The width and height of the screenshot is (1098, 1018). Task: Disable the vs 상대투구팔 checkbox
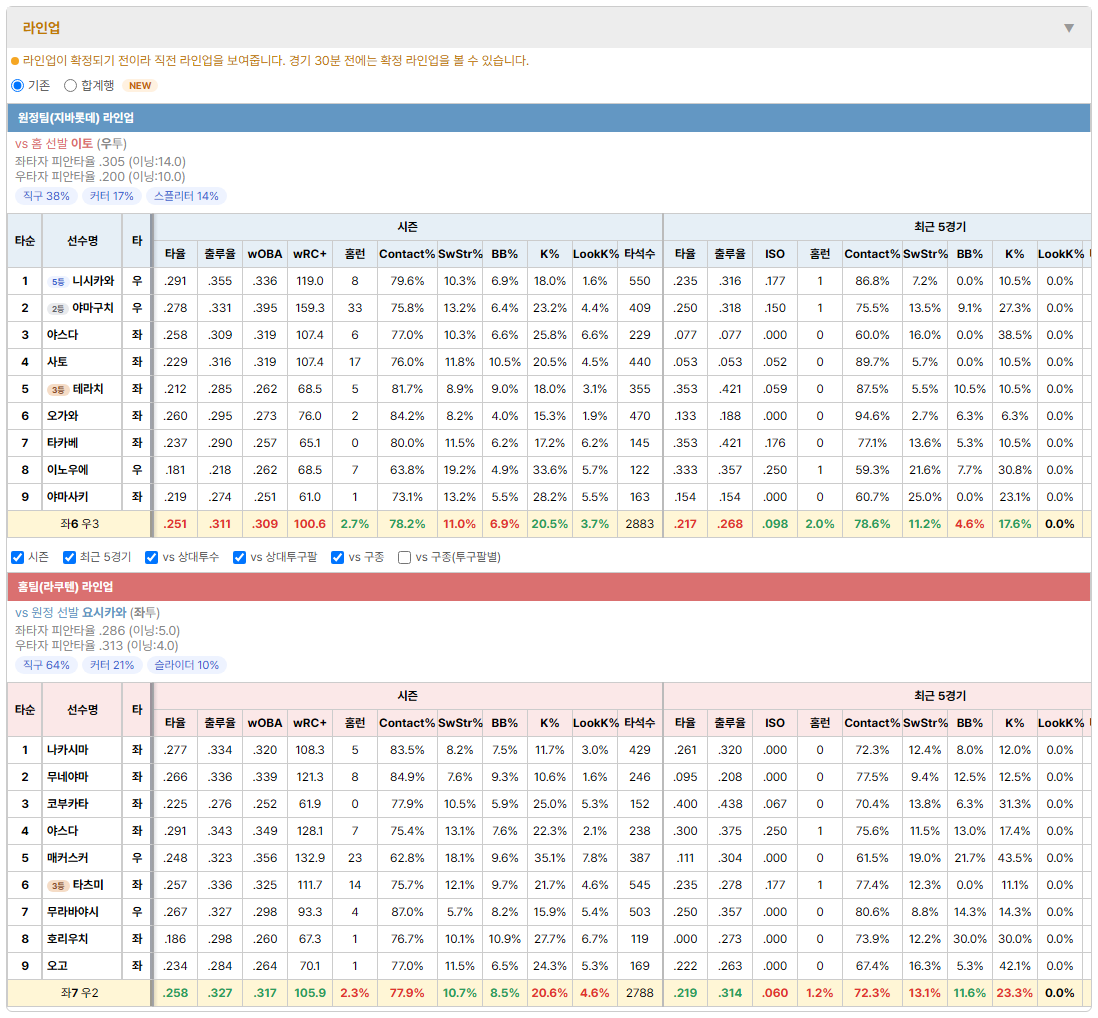click(239, 557)
